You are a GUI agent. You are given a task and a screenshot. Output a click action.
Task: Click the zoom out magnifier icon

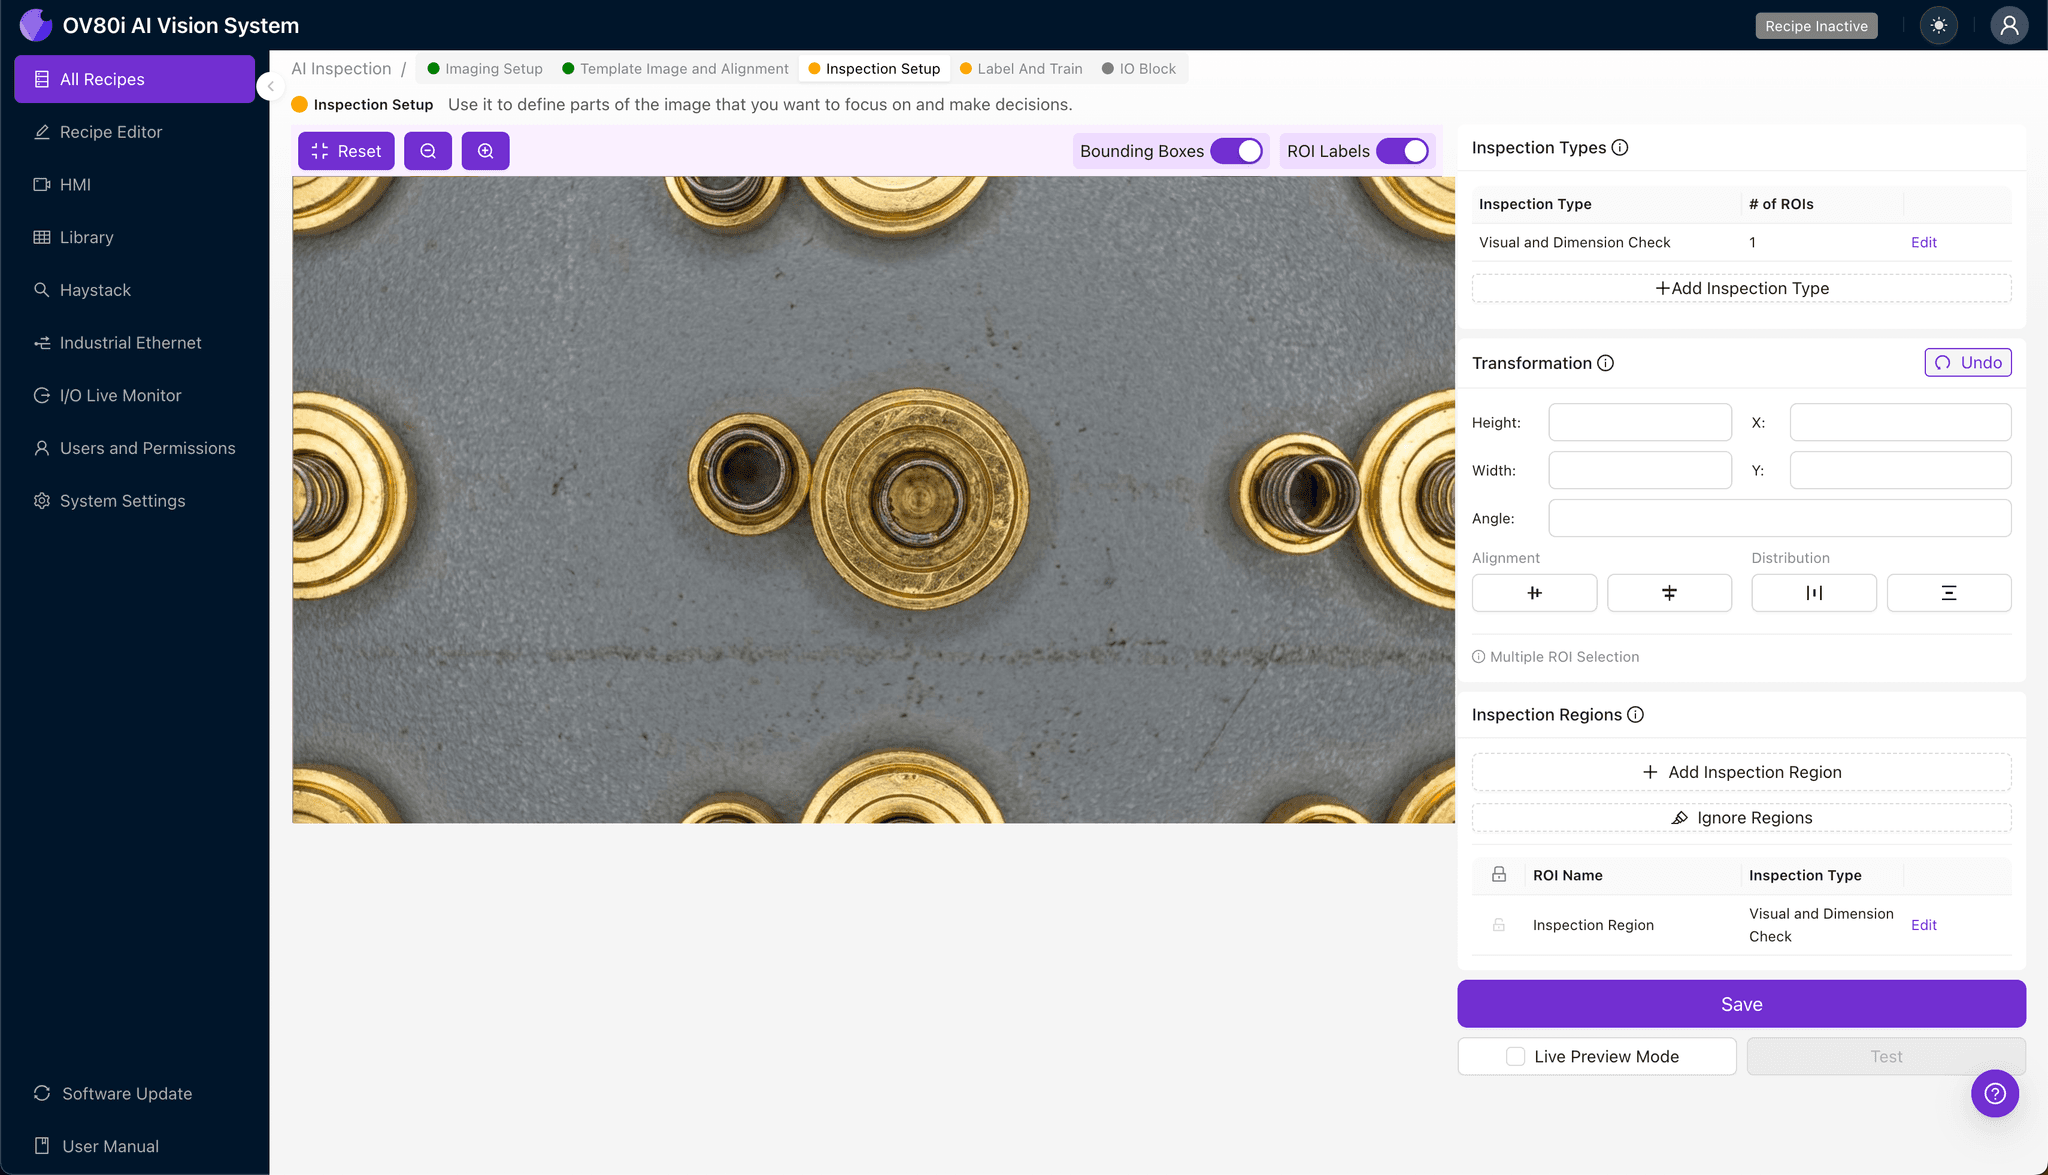[x=428, y=151]
